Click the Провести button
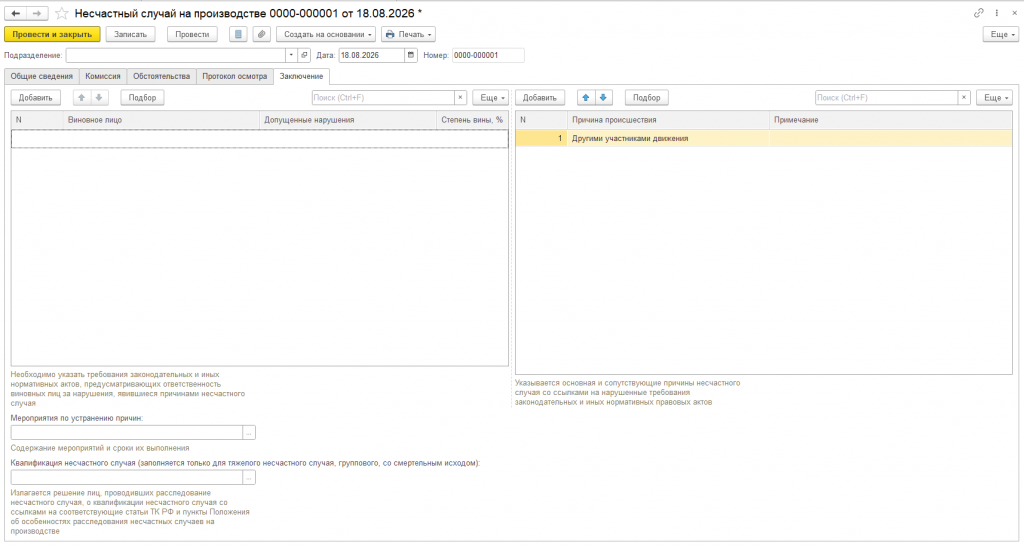This screenshot has width=1024, height=548. (192, 34)
